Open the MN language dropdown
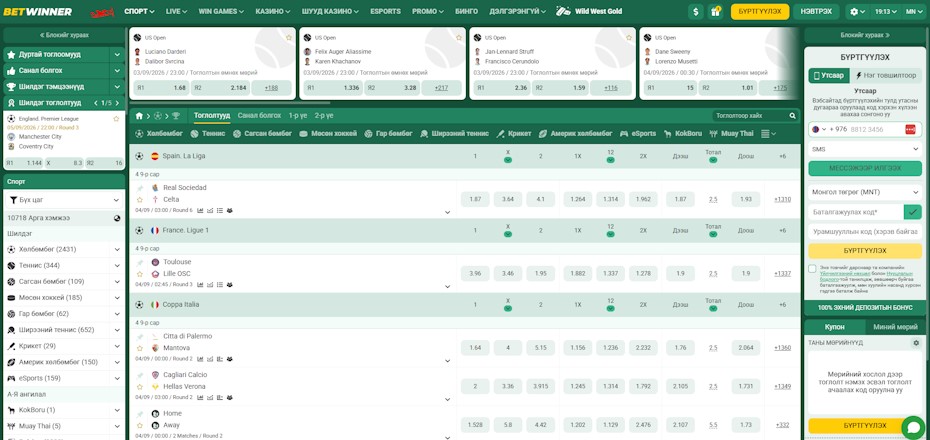This screenshot has width=930, height=440. pos(915,11)
